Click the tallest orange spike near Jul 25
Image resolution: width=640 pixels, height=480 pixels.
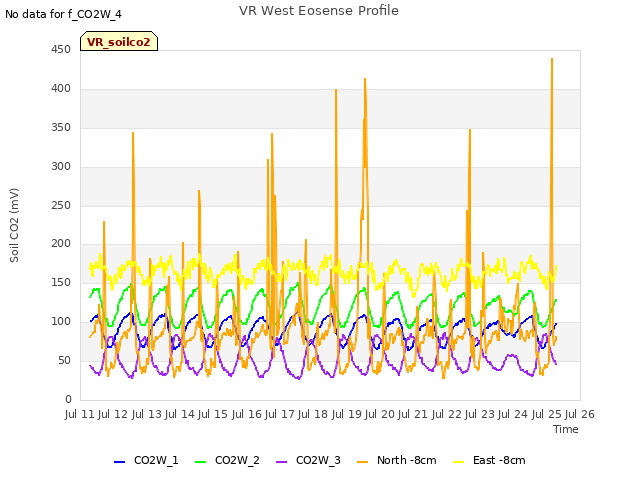(x=552, y=60)
